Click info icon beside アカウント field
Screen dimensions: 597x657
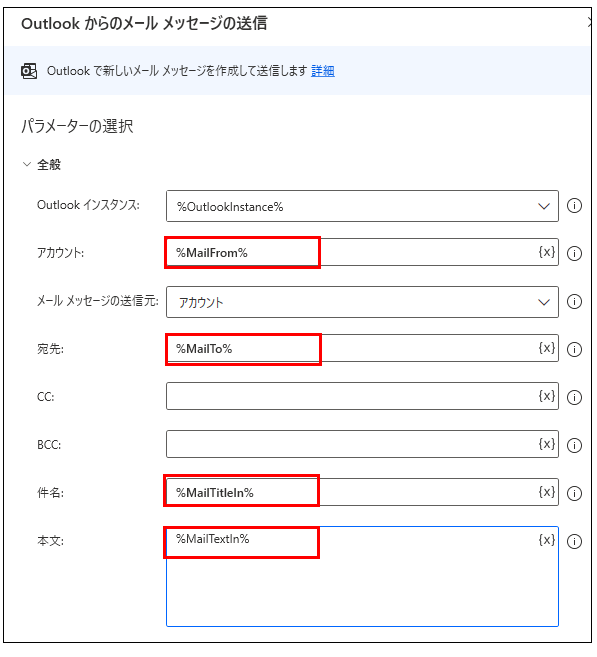[x=574, y=253]
